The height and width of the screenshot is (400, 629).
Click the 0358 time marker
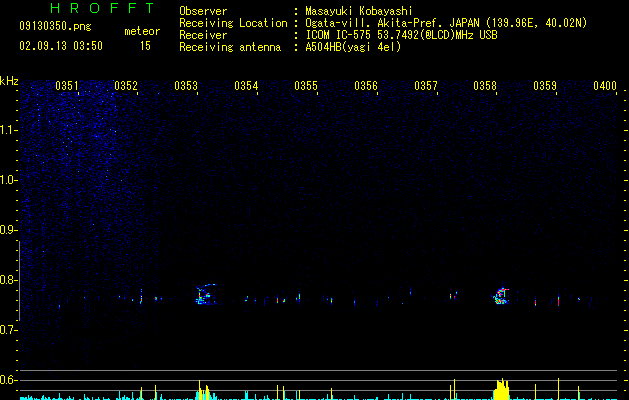click(485, 86)
